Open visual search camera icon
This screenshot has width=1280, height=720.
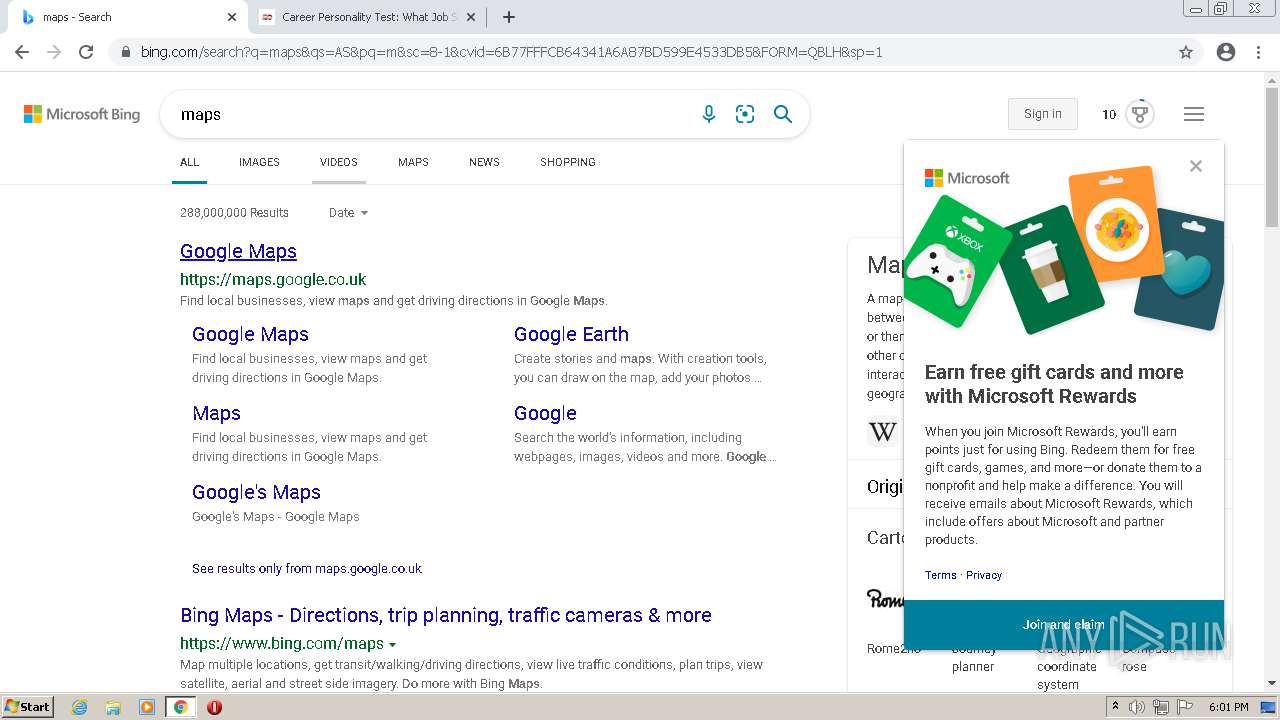[745, 114]
